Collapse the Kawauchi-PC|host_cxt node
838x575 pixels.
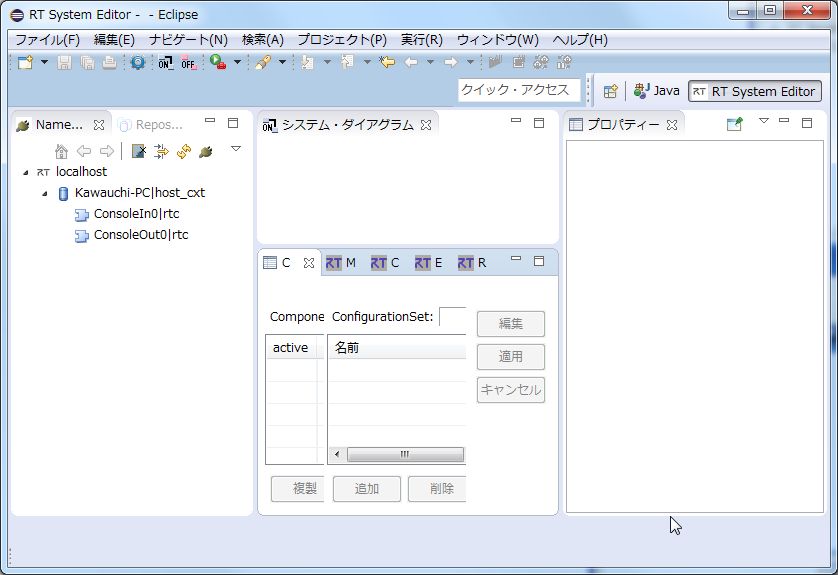point(44,193)
